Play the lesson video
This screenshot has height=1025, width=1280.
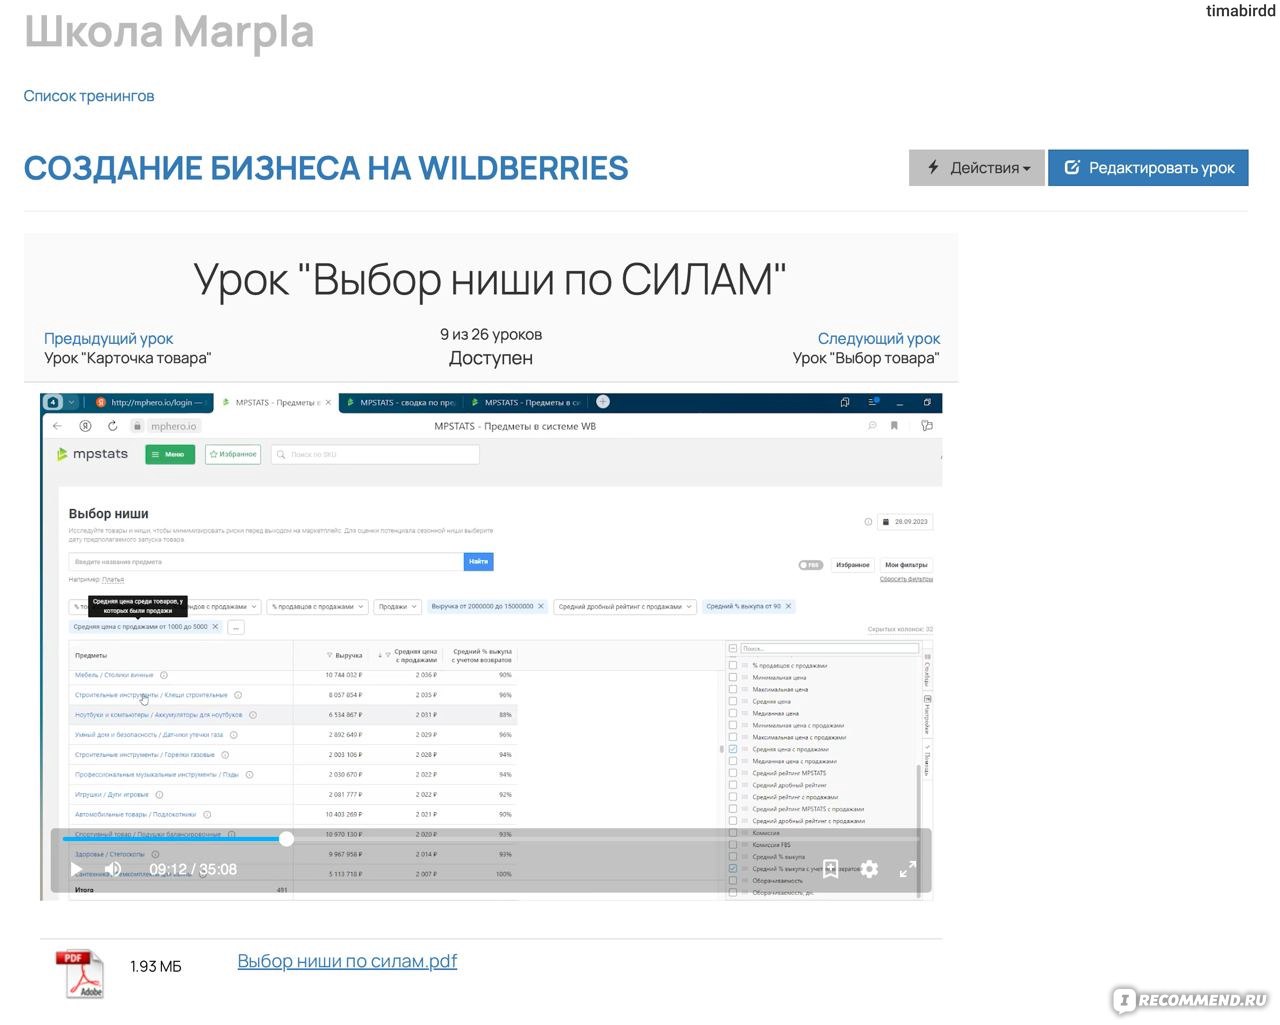tap(75, 870)
